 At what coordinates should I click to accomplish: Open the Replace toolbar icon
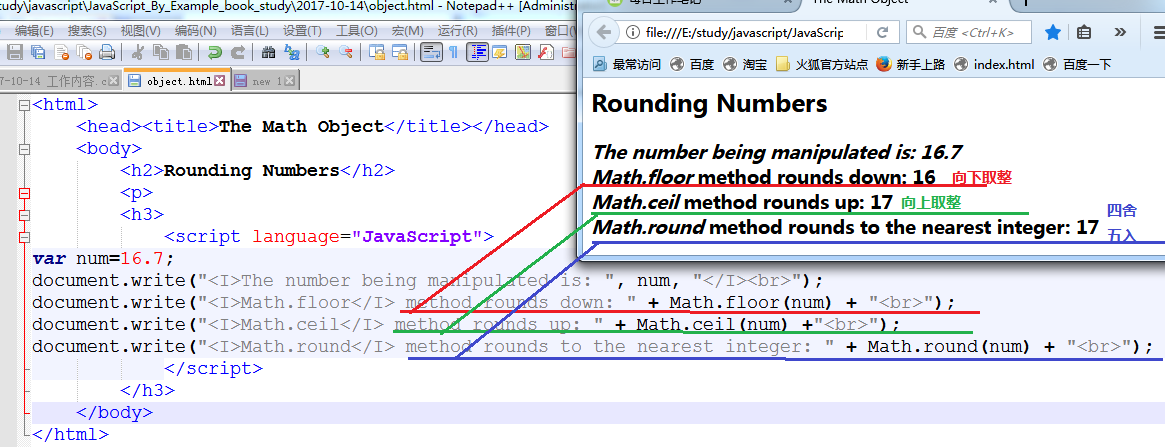pos(291,52)
